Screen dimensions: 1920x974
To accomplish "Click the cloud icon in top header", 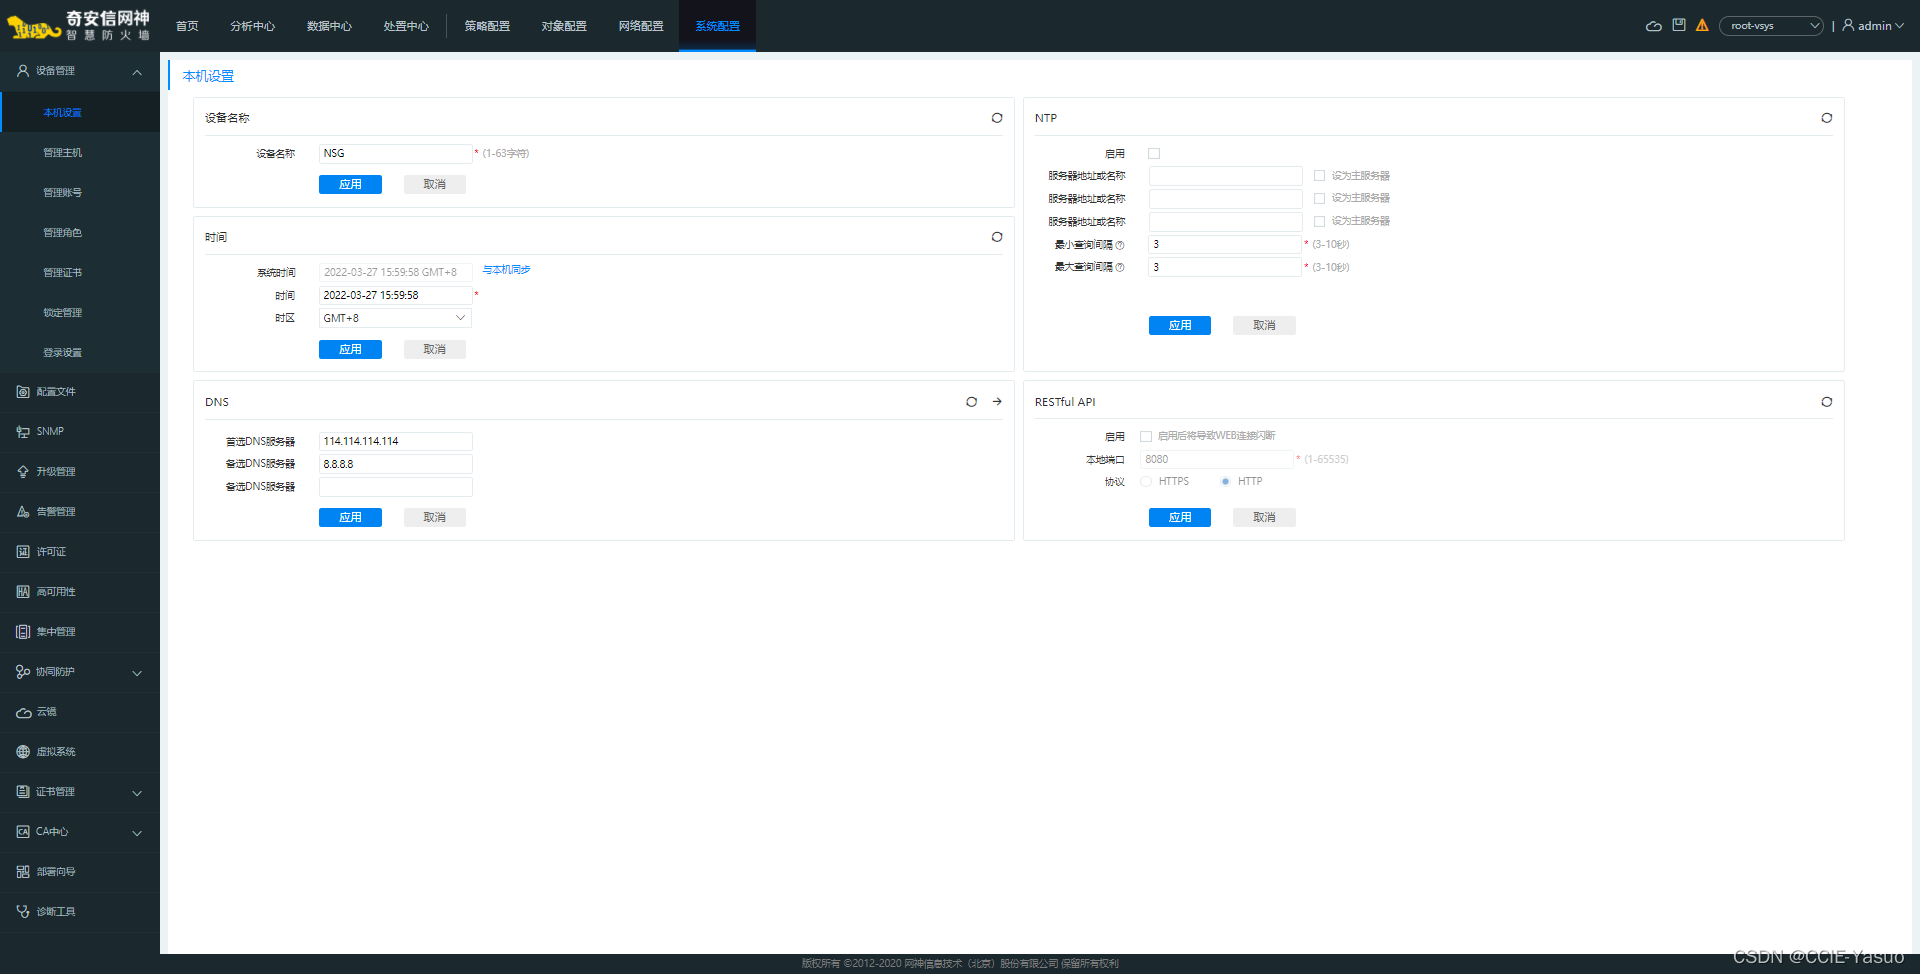I will click(x=1654, y=26).
